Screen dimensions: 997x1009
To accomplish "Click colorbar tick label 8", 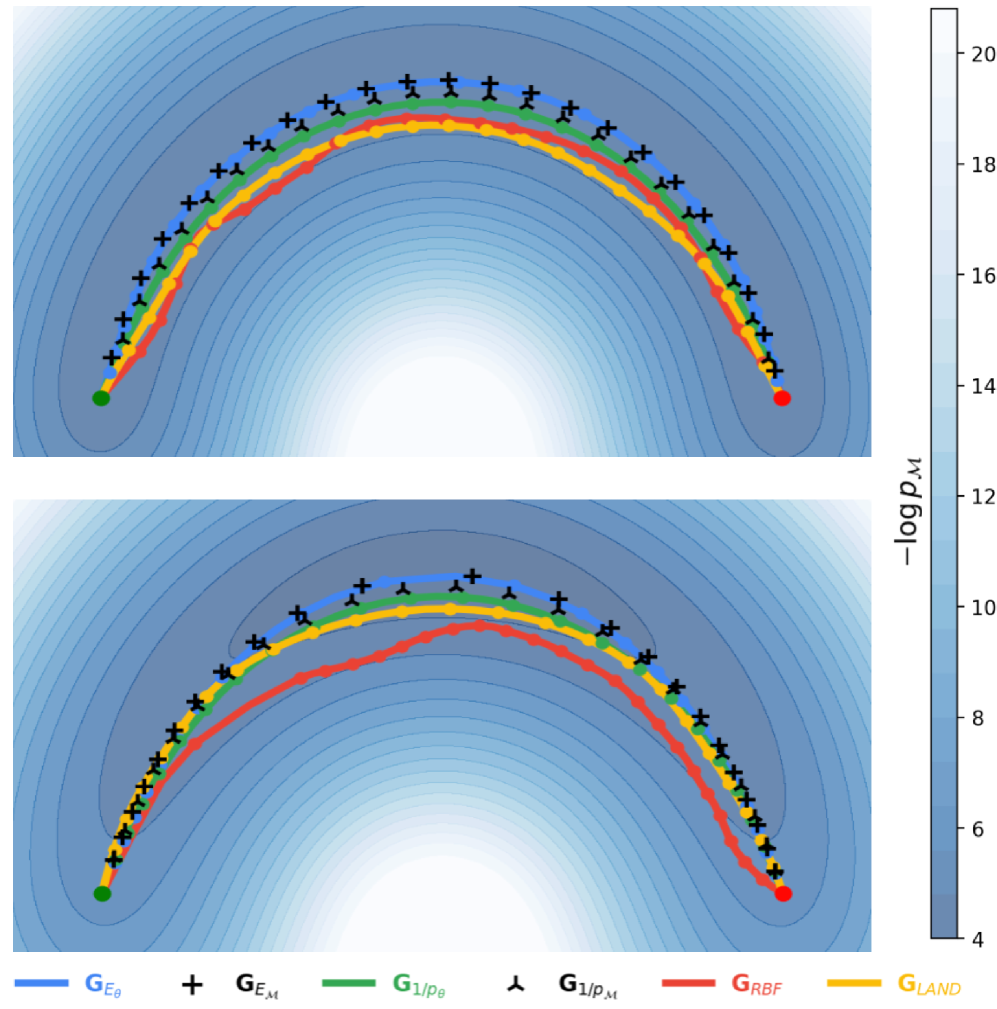I will pyautogui.click(x=977, y=719).
